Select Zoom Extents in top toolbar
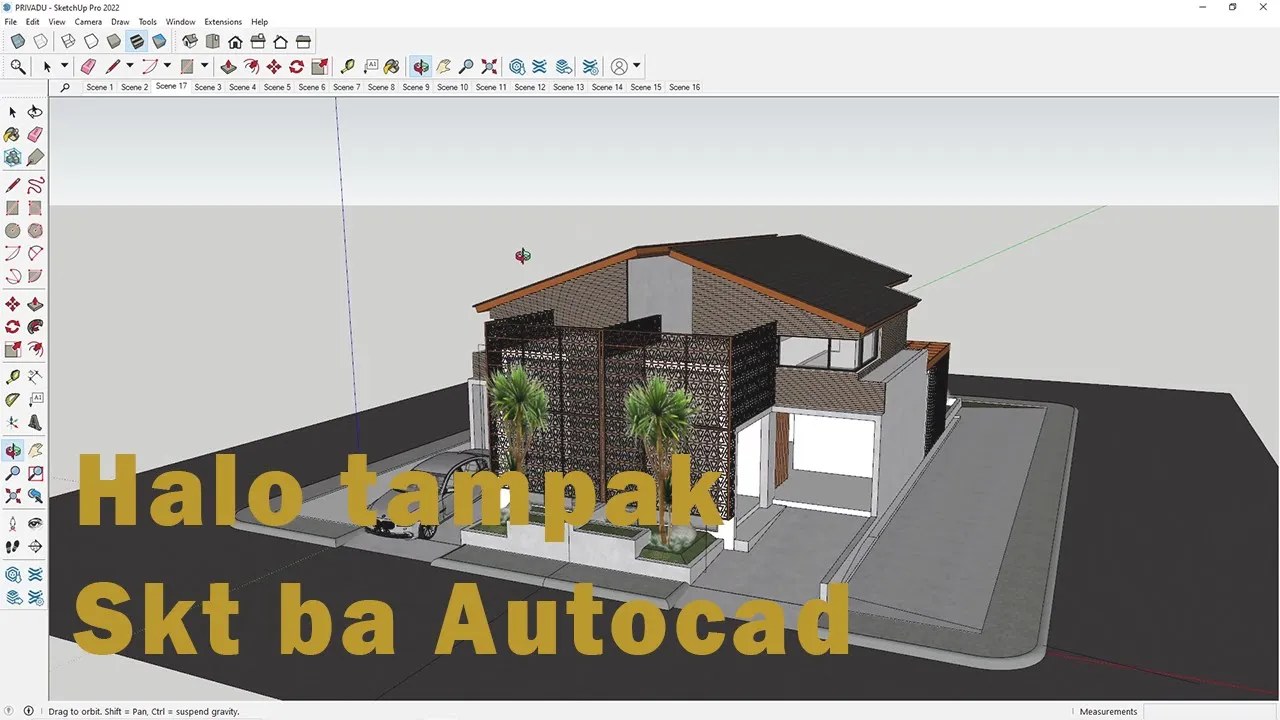 489,67
